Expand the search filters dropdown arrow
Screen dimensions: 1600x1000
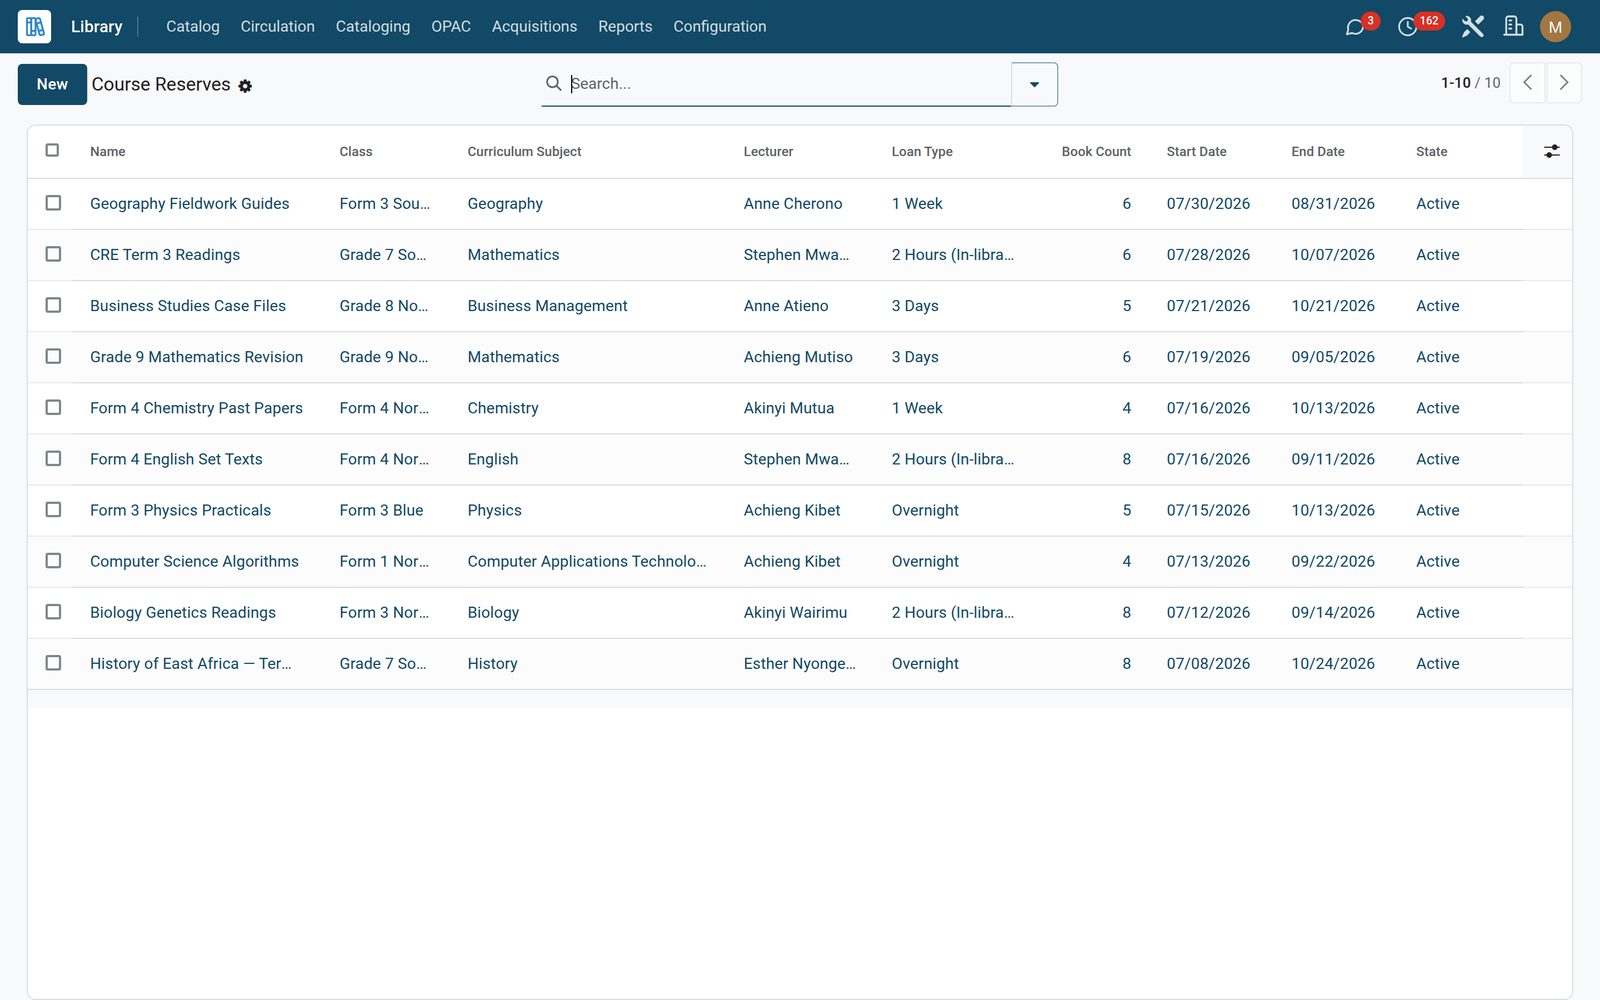pyautogui.click(x=1034, y=84)
